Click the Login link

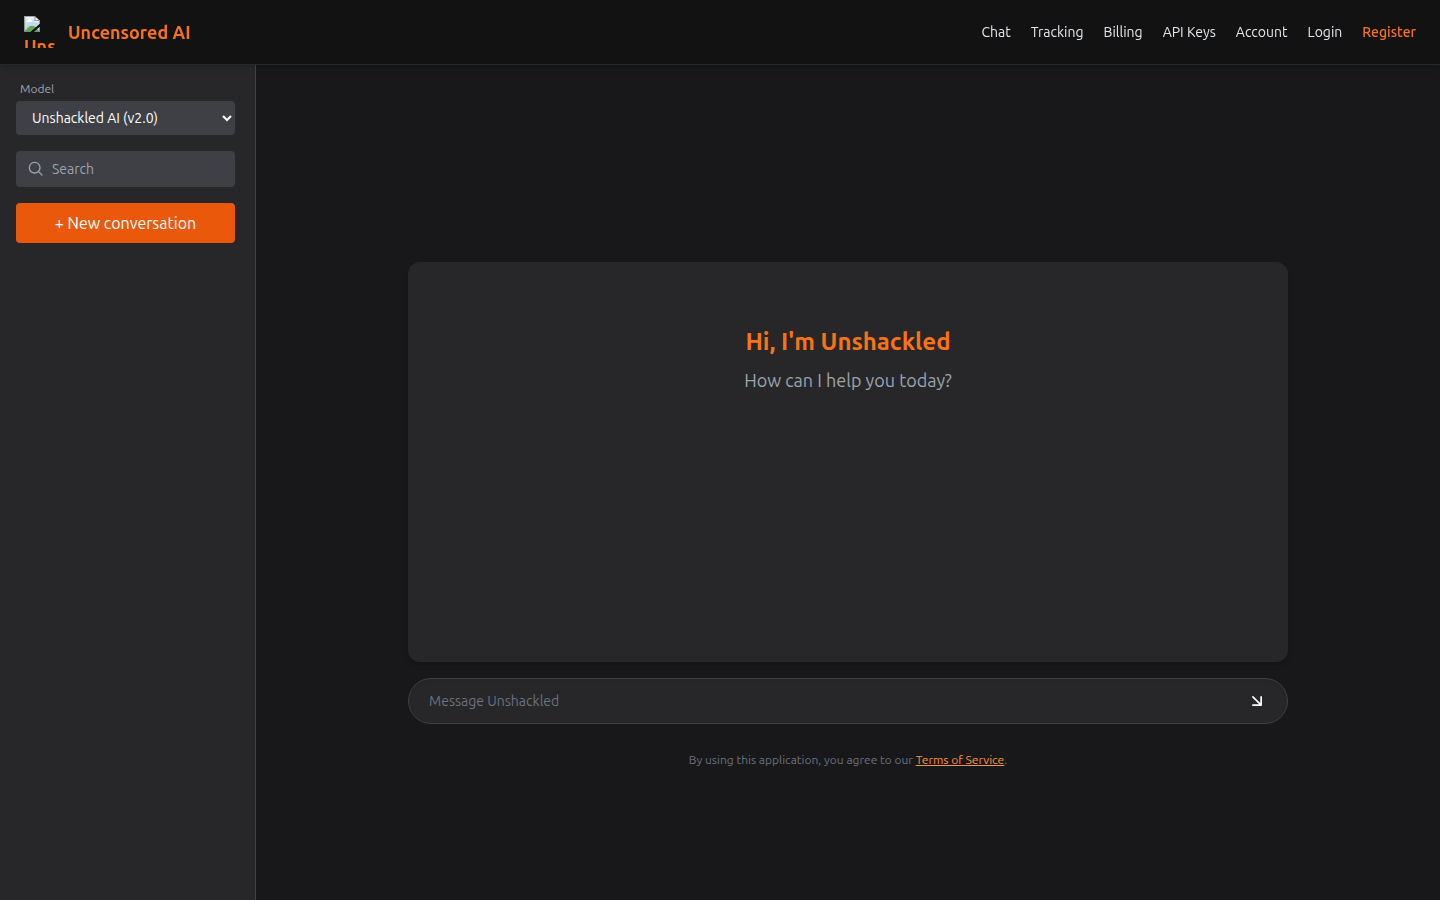pyautogui.click(x=1324, y=32)
